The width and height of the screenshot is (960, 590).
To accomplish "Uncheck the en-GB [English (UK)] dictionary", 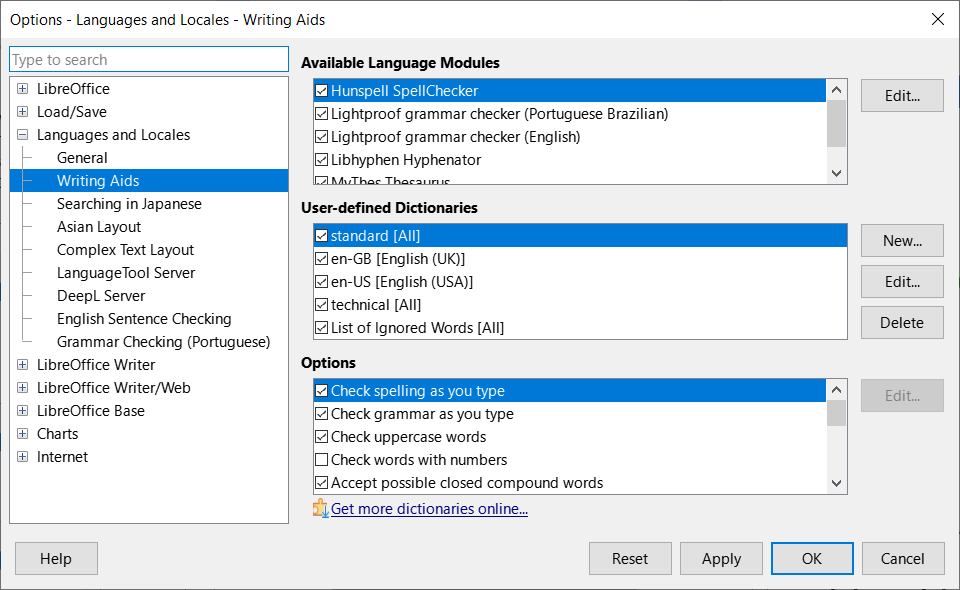I will click(322, 258).
